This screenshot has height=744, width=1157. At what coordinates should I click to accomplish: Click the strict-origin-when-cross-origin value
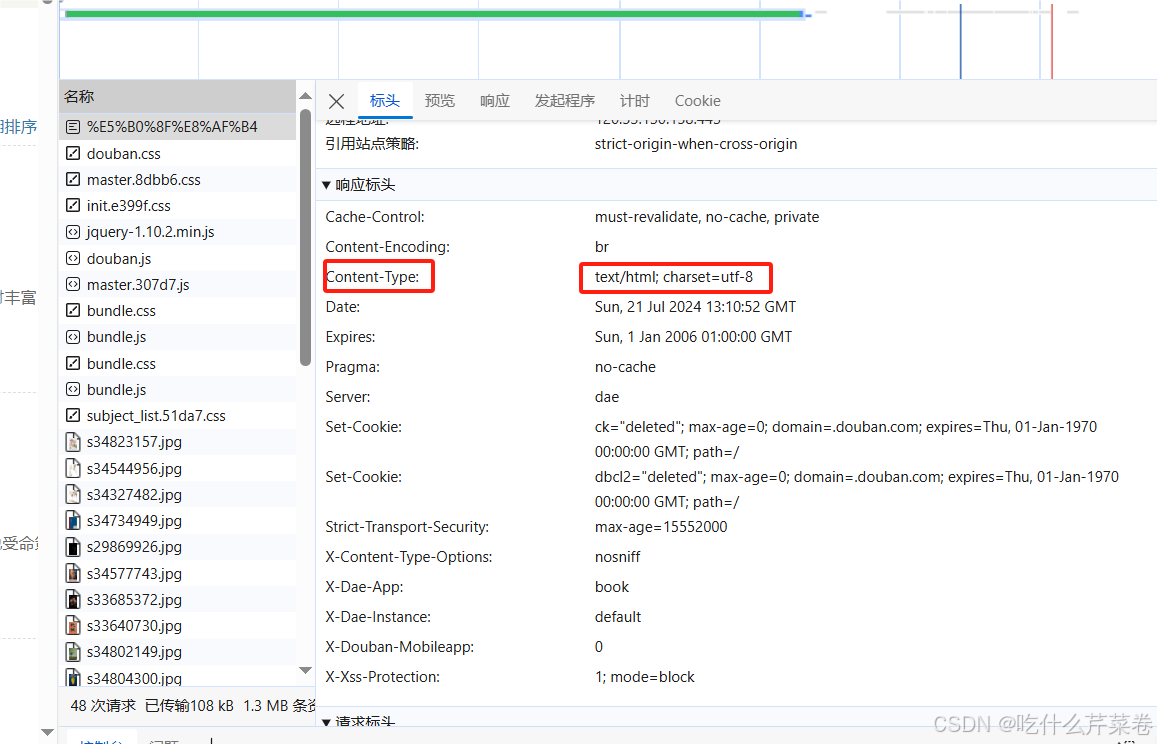tap(696, 144)
